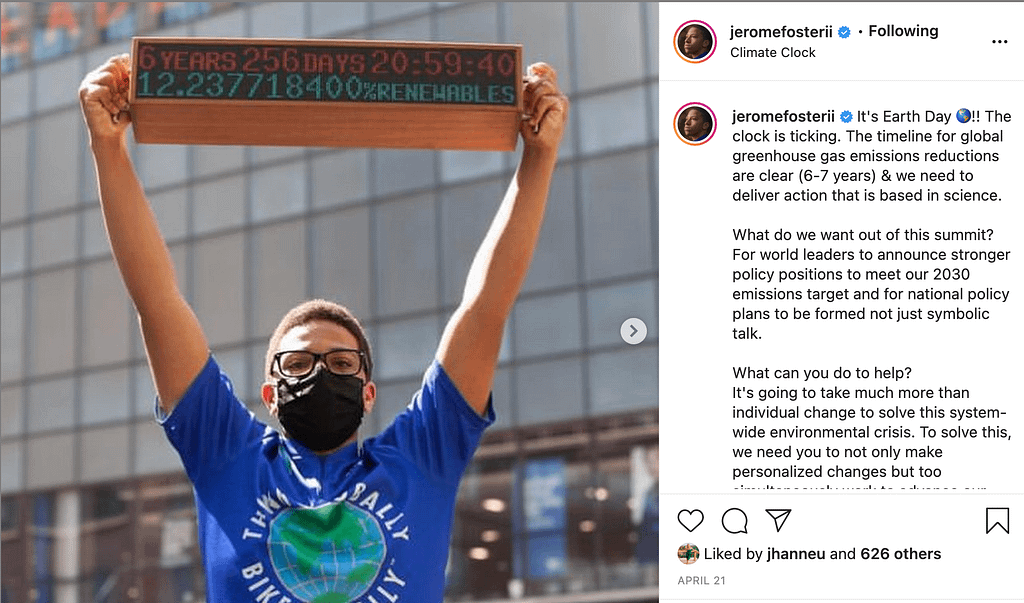
Task: Open the Climate Clock location link
Action: [773, 52]
